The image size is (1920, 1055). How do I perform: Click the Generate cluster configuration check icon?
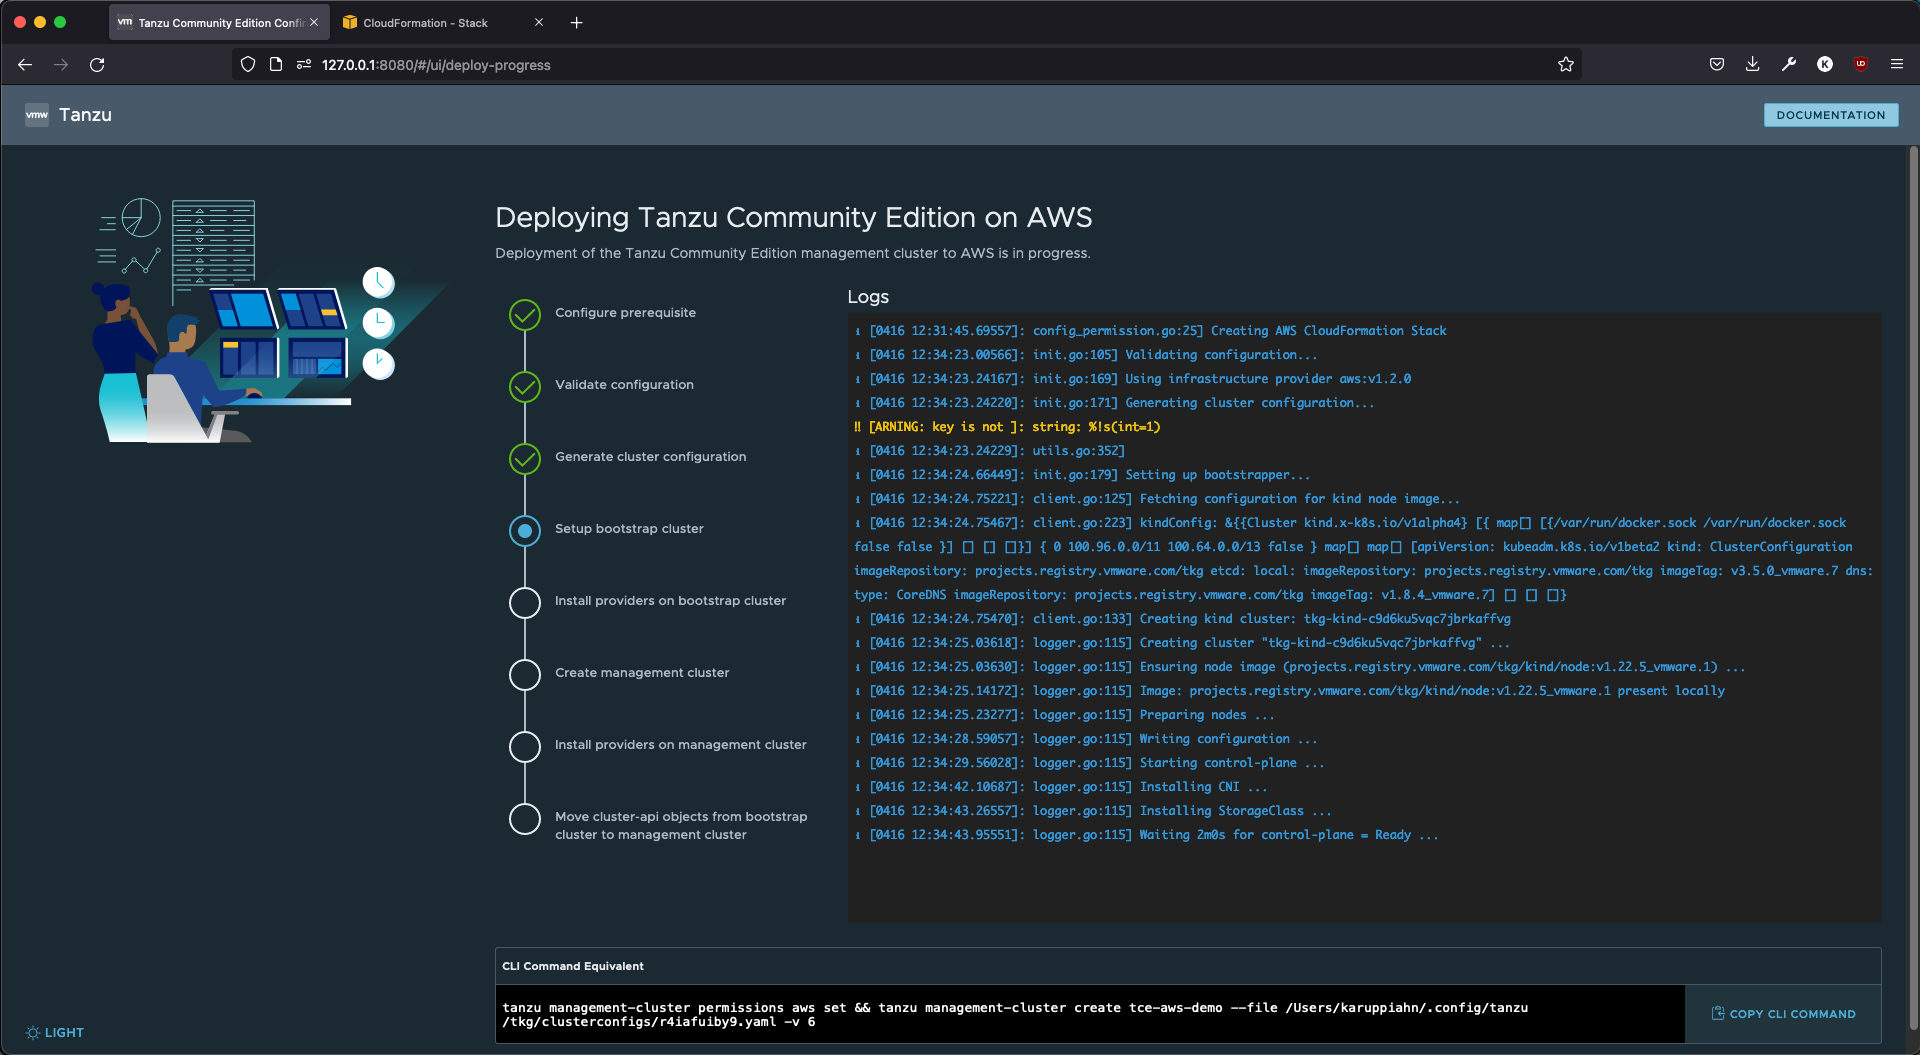525,459
